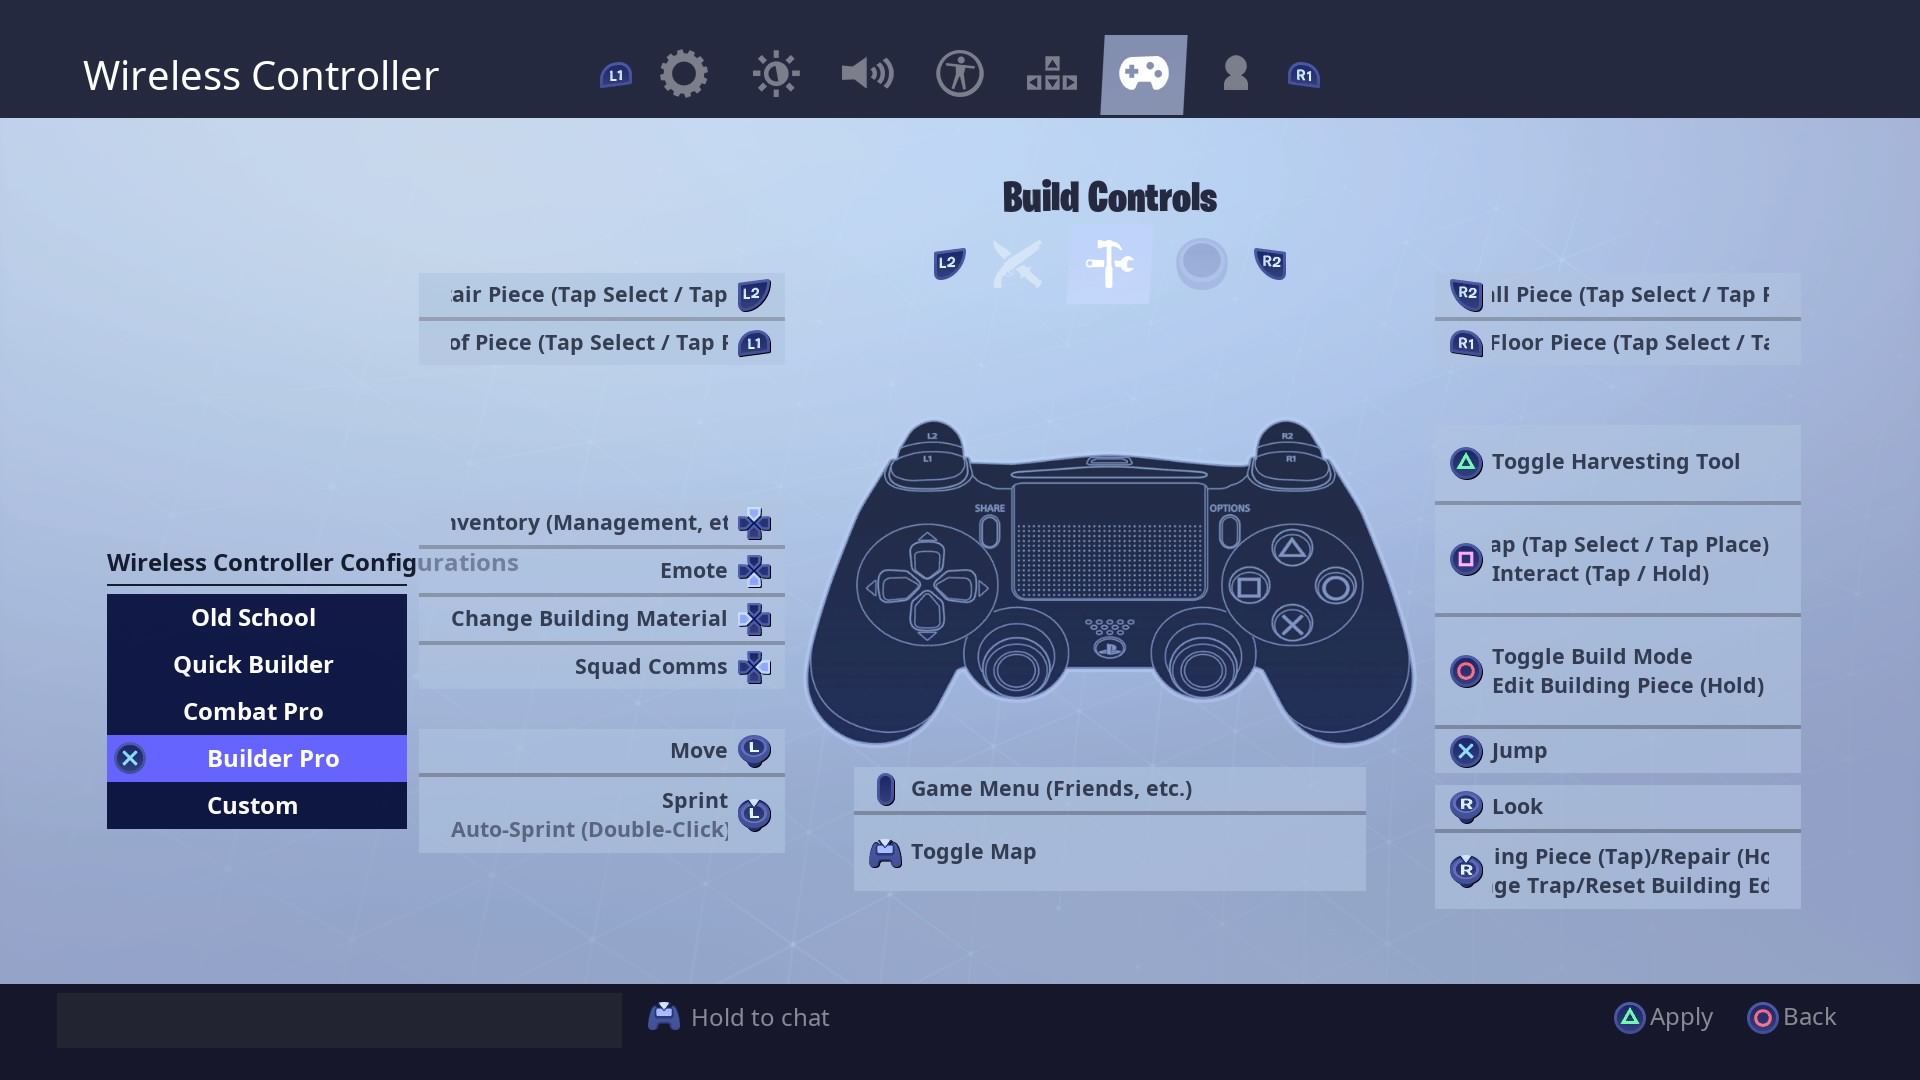Image resolution: width=1920 pixels, height=1080 pixels.
Task: Expand the Custom configuration option
Action: pyautogui.click(x=253, y=804)
